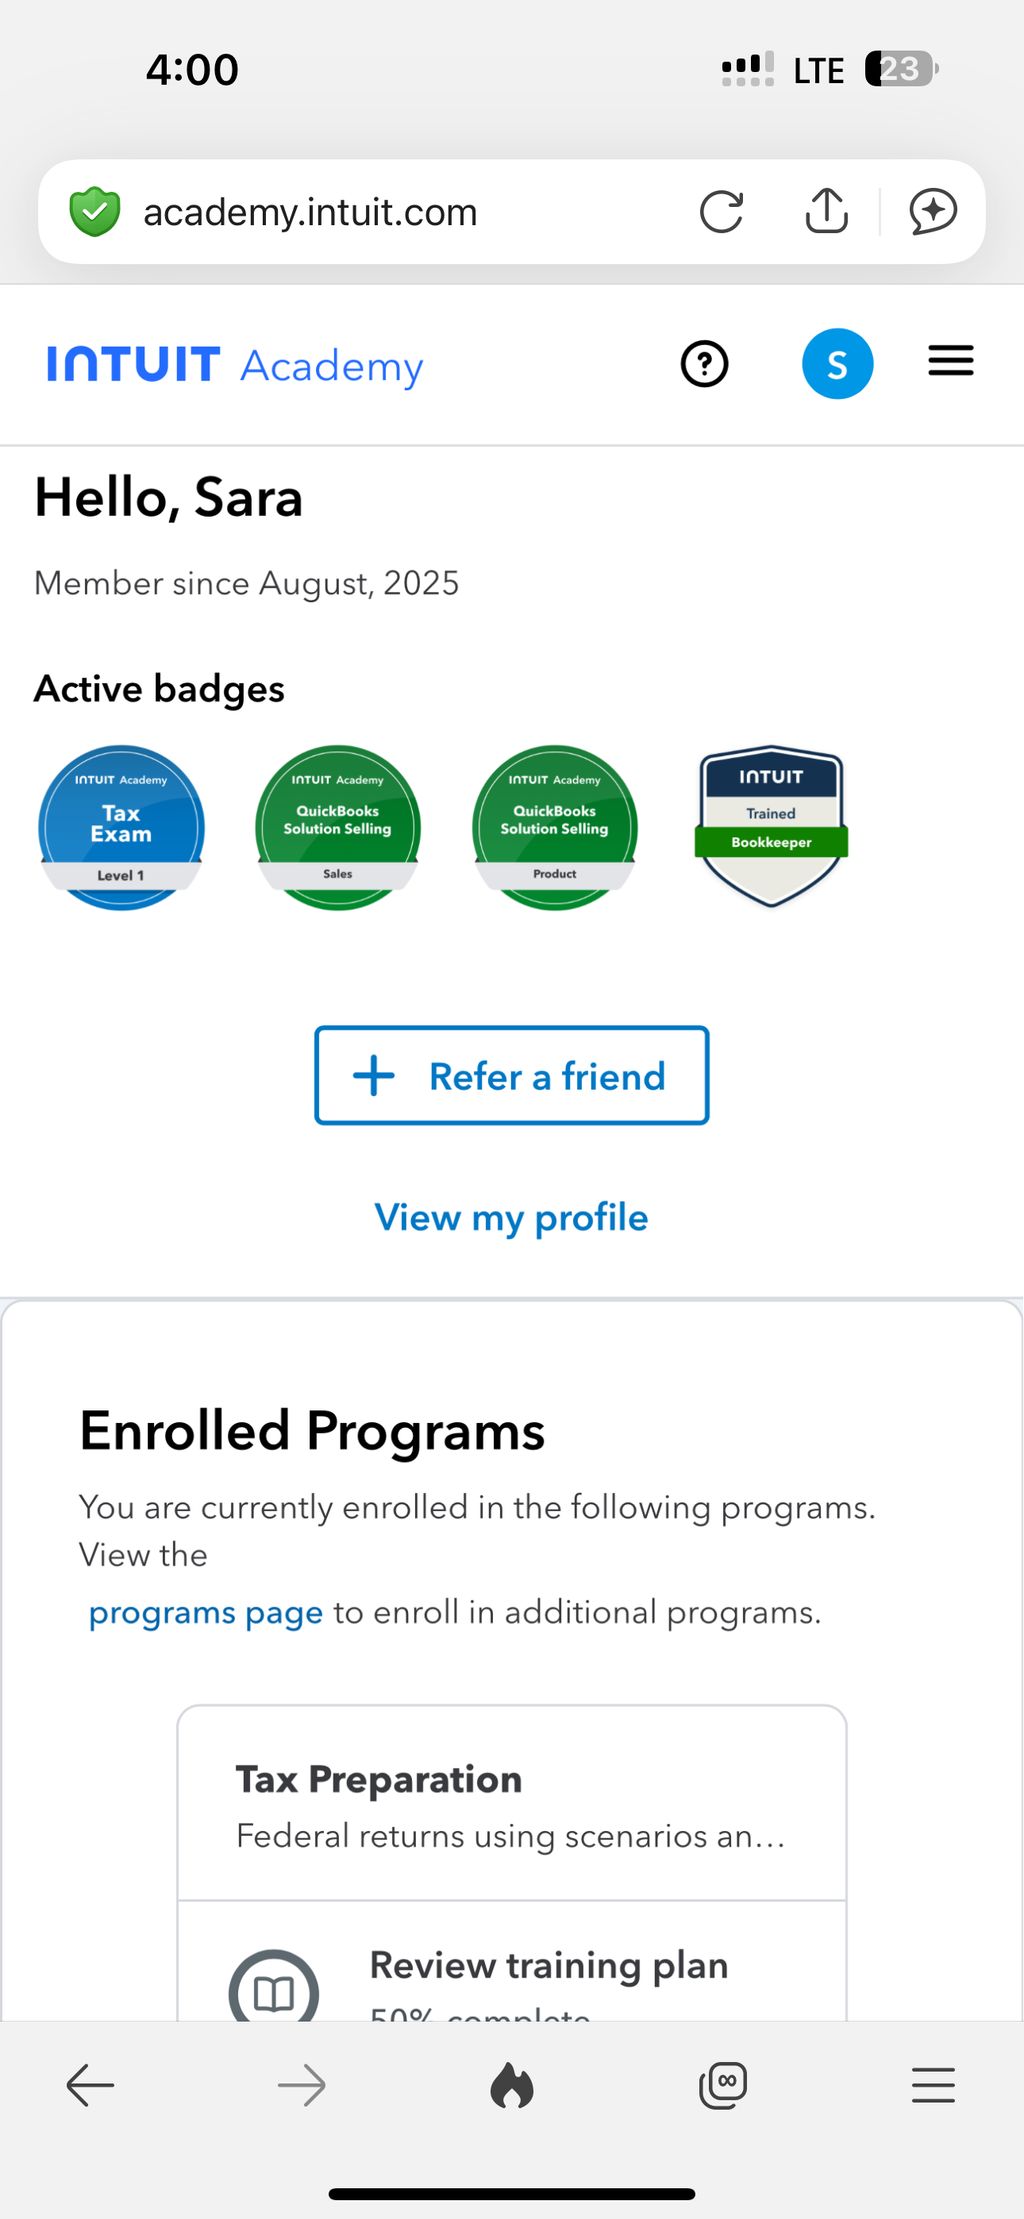Screen dimensions: 1024x2219
Task: Tap the fire icon in the bottom toolbar
Action: [512, 2085]
